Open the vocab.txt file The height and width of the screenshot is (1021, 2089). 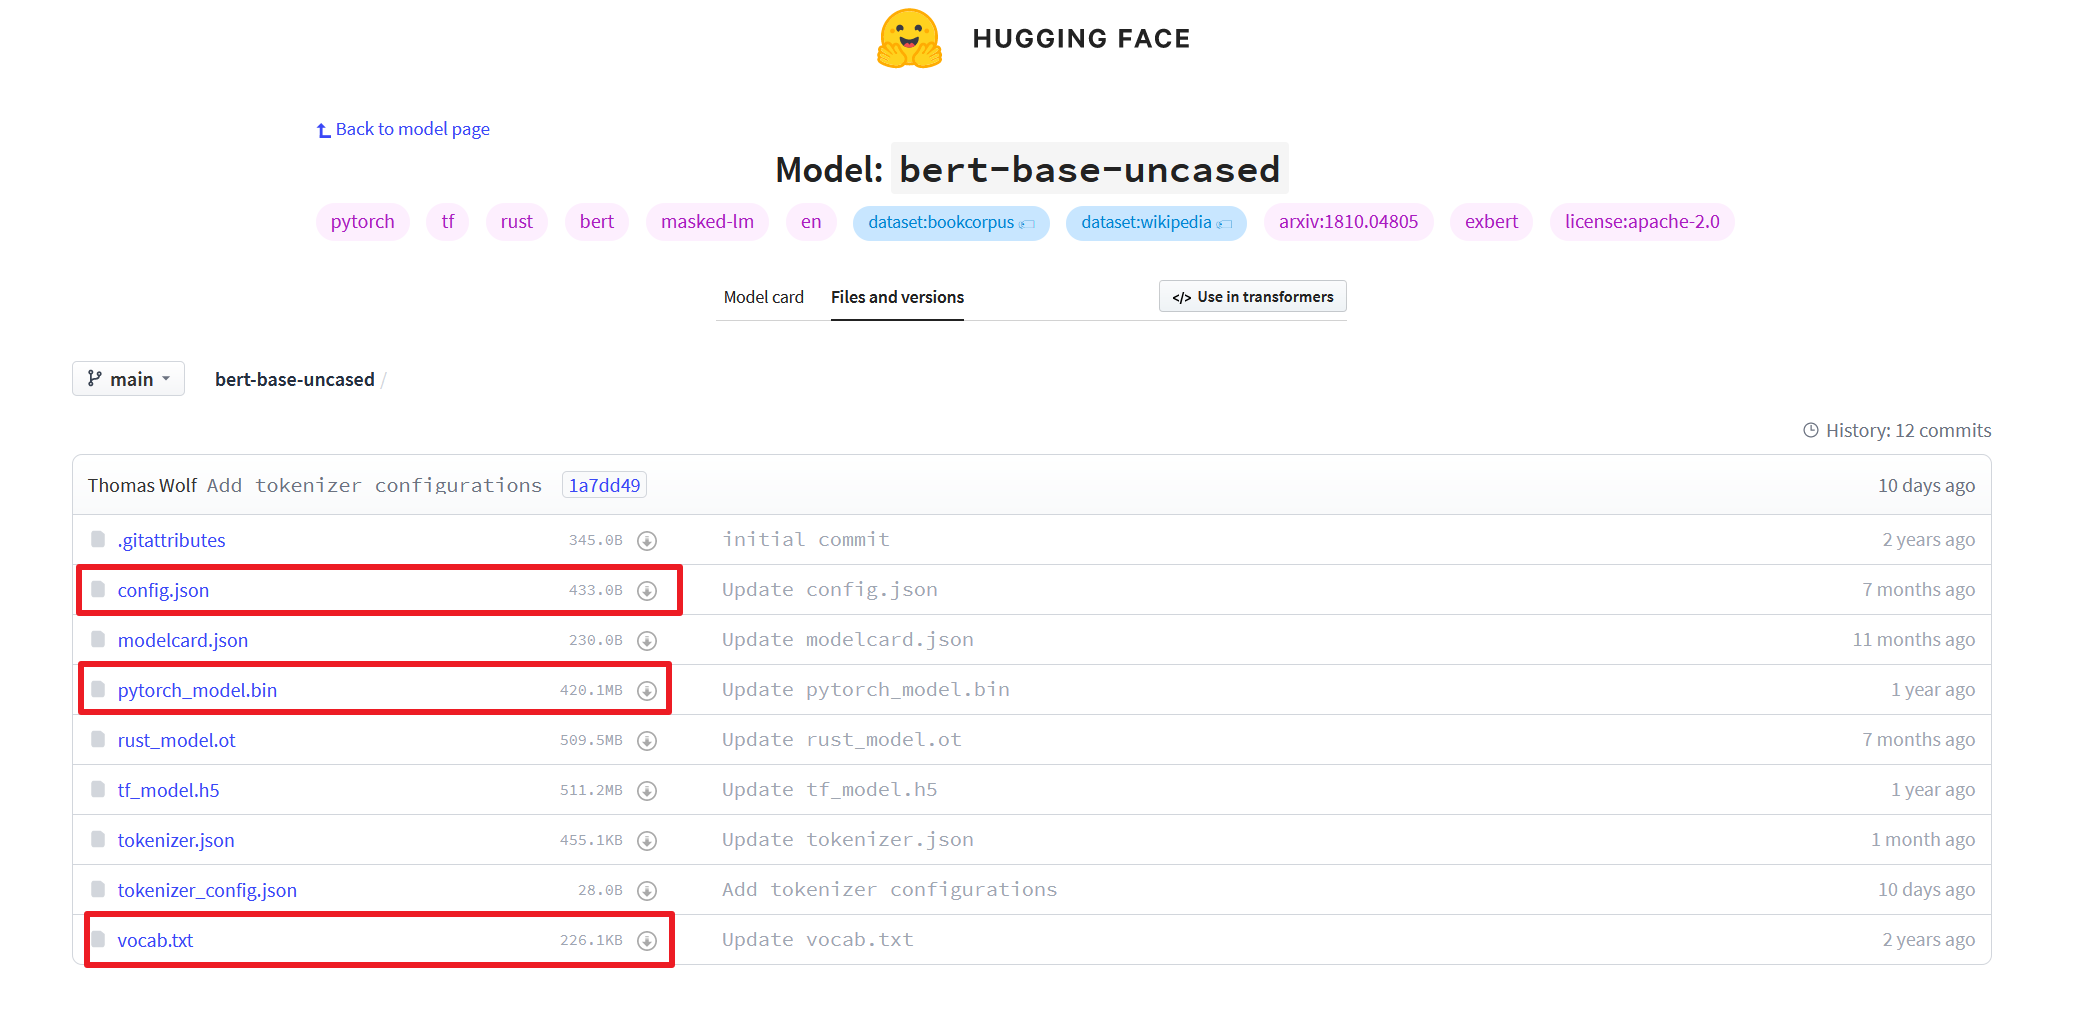point(155,940)
